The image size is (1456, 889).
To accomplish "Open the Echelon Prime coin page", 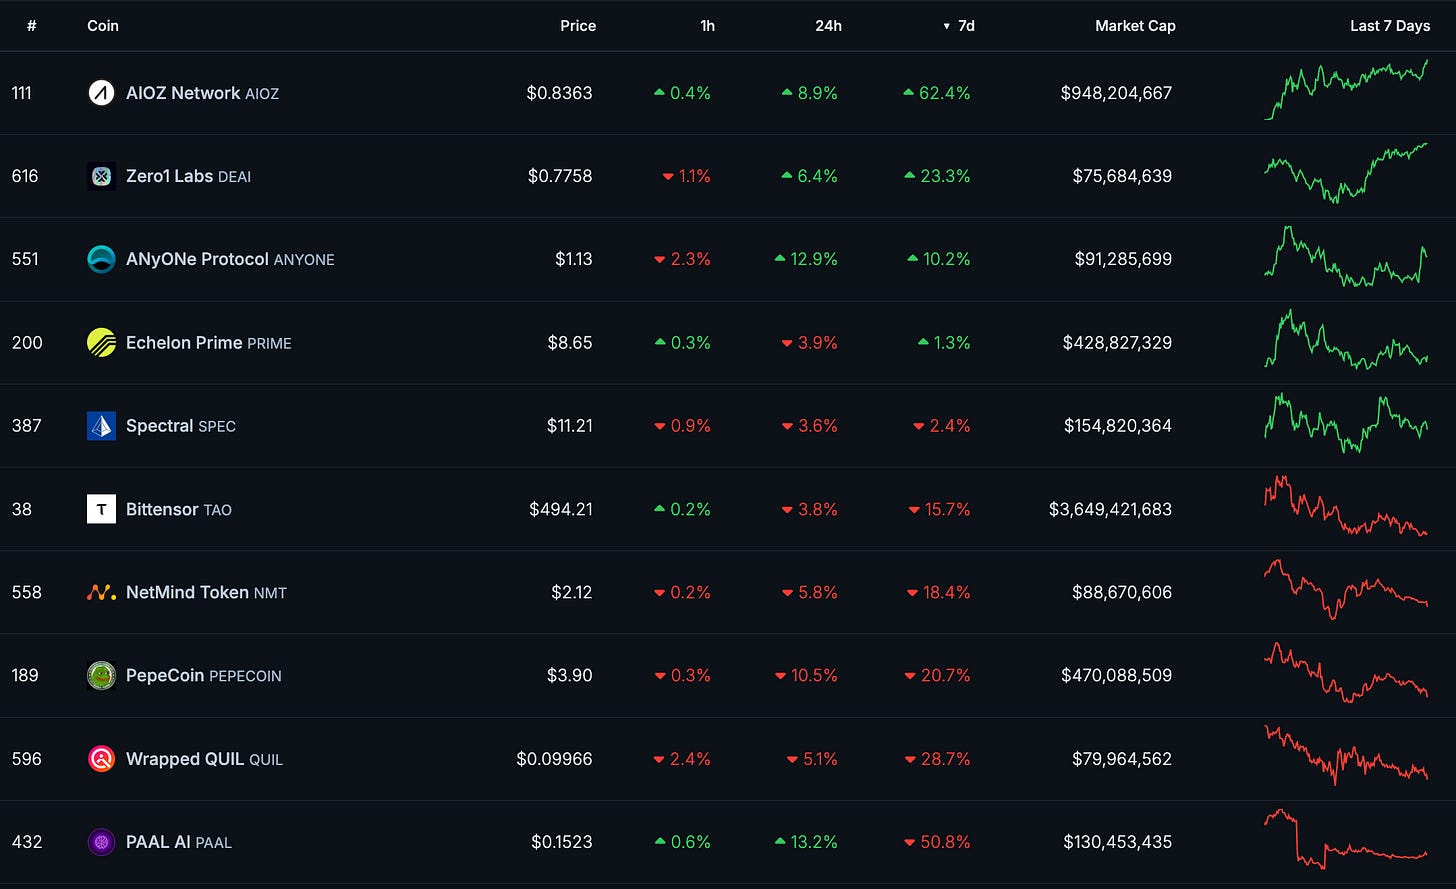I will click(209, 342).
